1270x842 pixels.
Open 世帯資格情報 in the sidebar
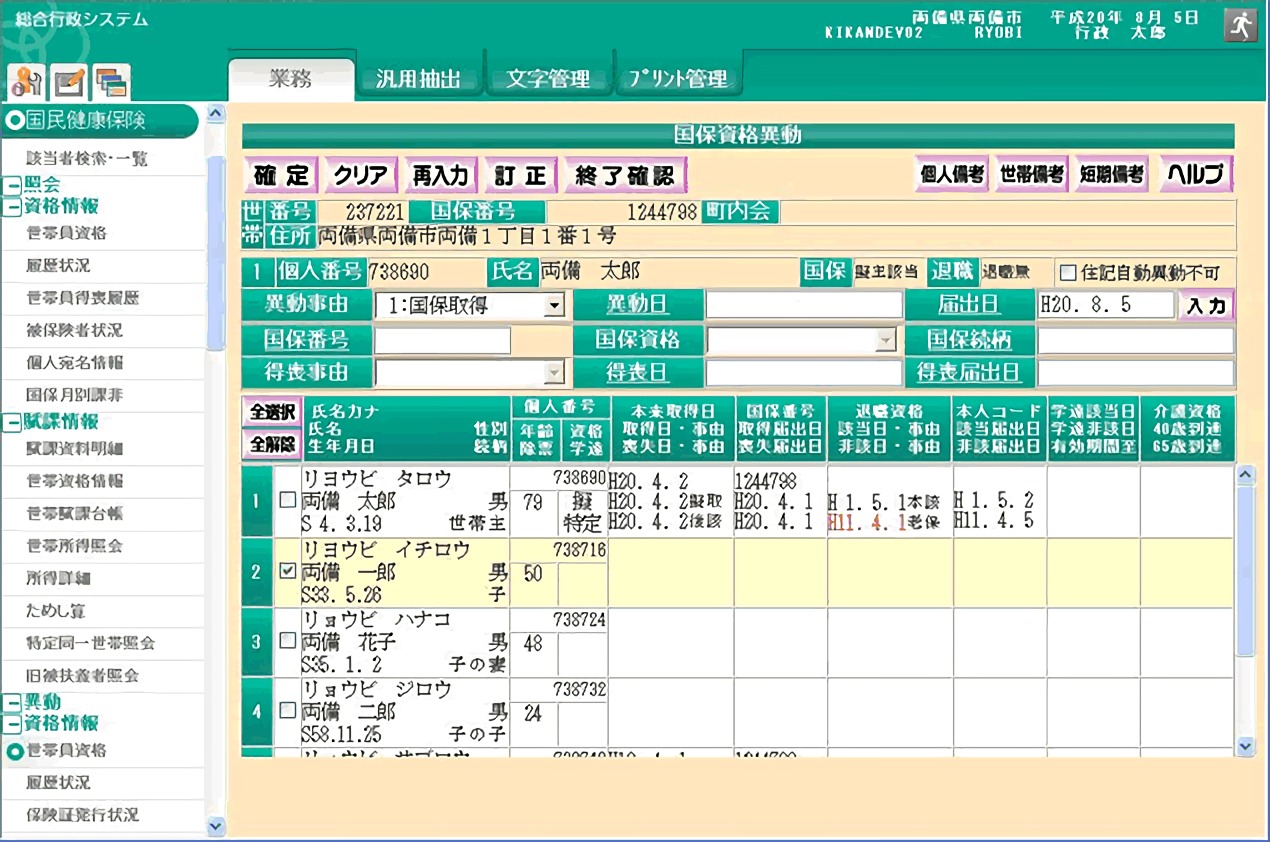[x=74, y=481]
